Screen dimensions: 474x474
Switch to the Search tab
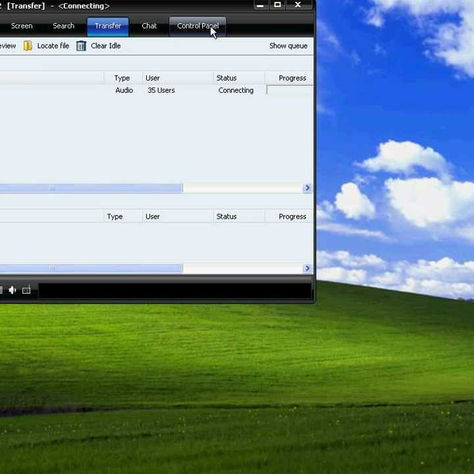click(63, 26)
